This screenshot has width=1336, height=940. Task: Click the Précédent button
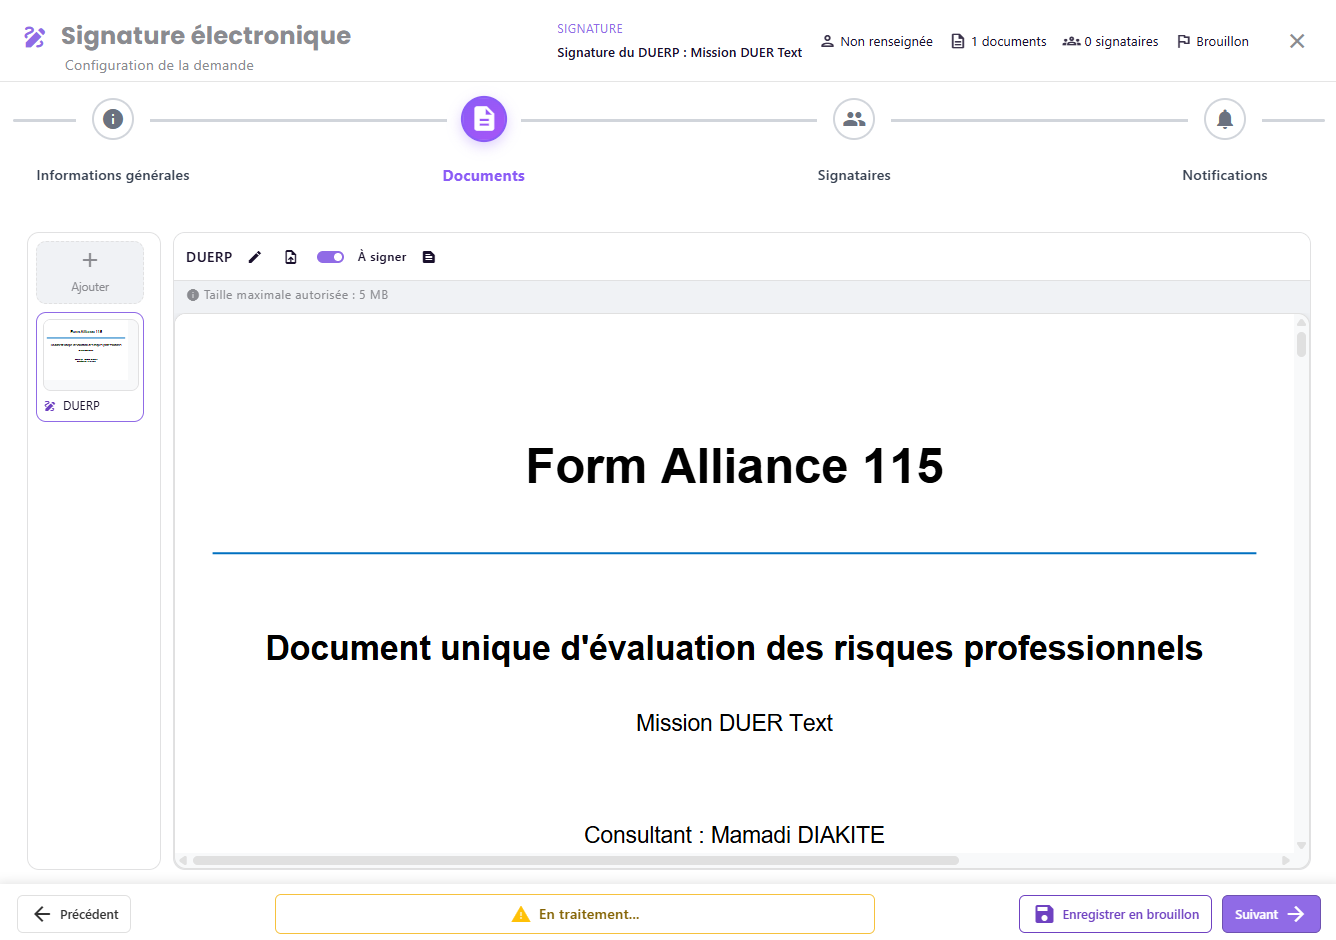pos(74,914)
